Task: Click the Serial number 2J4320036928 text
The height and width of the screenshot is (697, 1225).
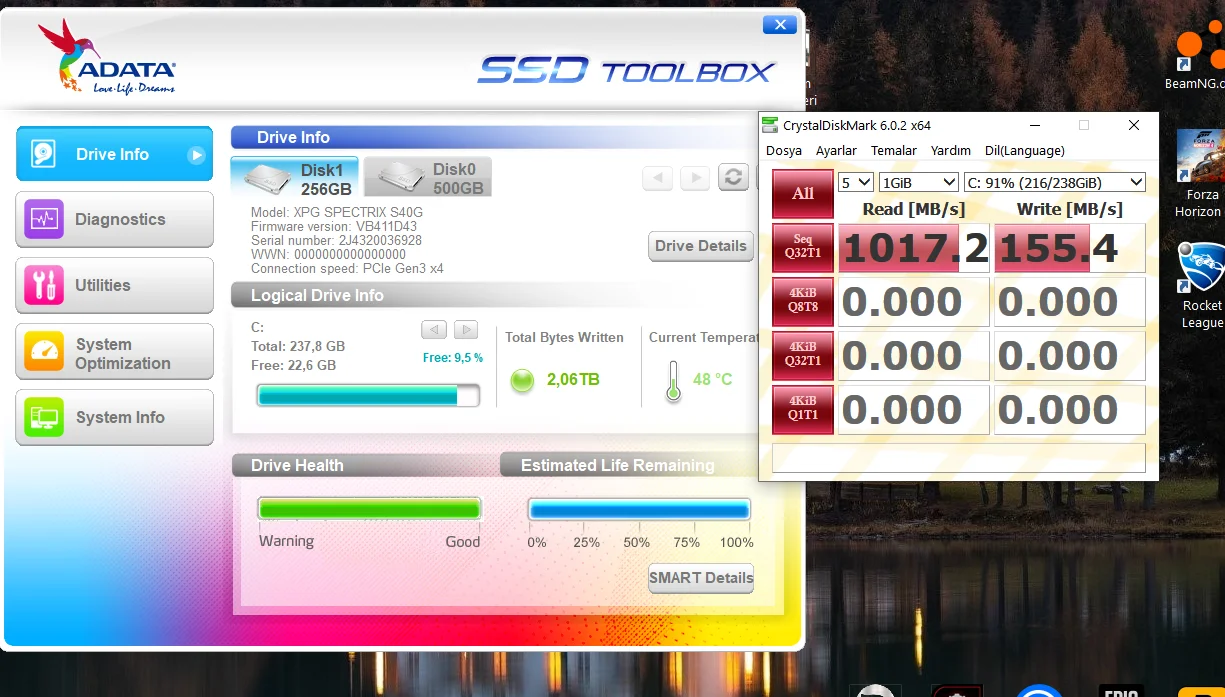Action: point(336,241)
